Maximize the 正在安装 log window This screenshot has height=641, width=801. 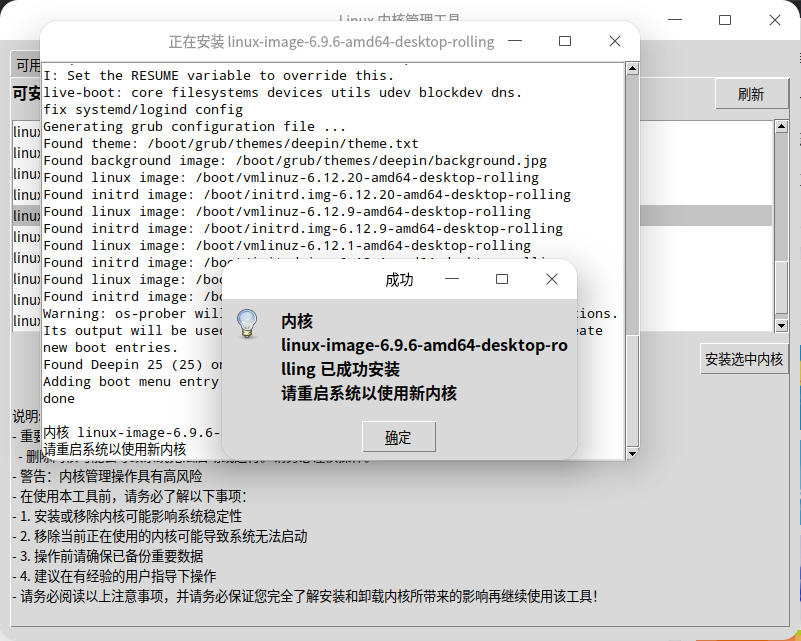565,41
